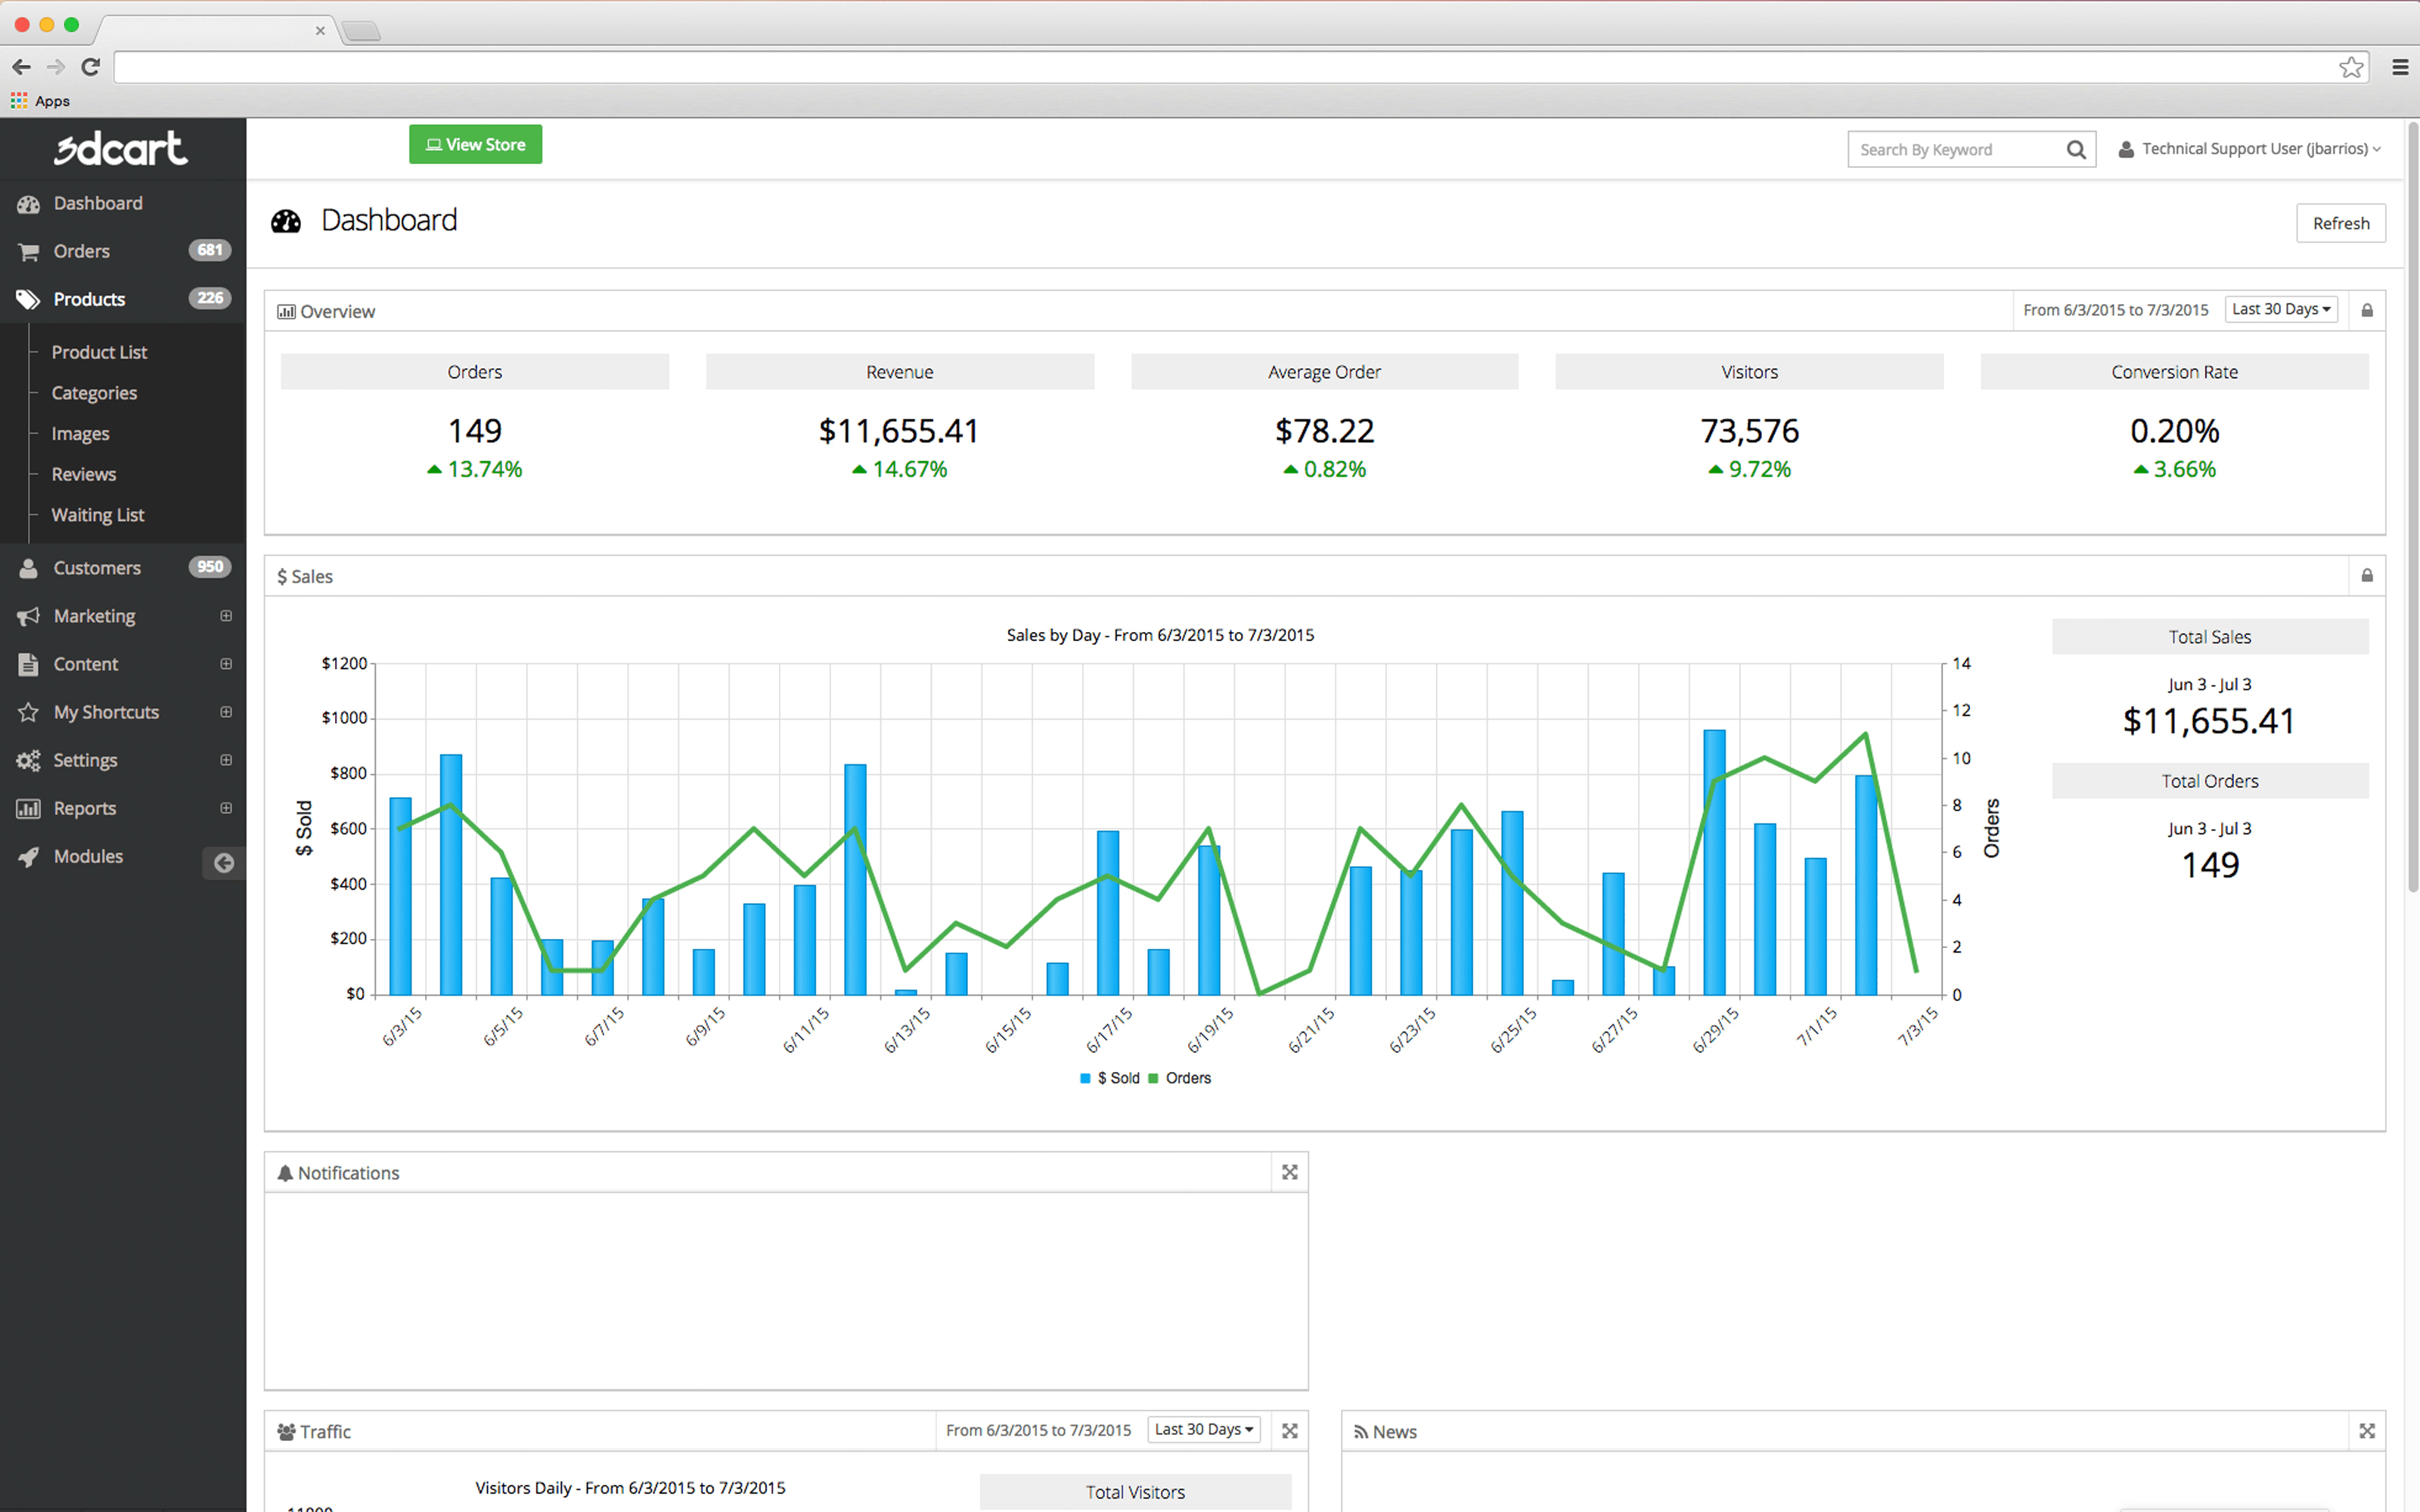
Task: Open the Traffic Last 30 Days dropdown
Action: pyautogui.click(x=1203, y=1430)
